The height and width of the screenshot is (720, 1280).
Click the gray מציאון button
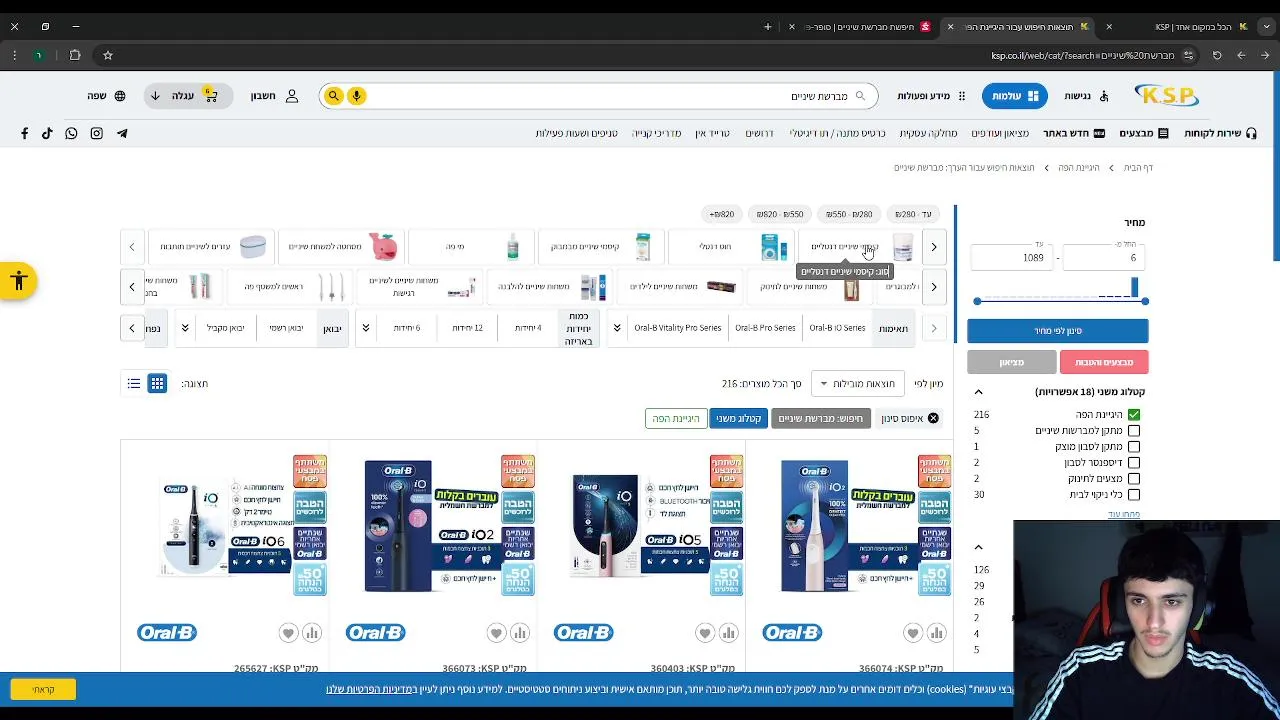[x=1011, y=362]
